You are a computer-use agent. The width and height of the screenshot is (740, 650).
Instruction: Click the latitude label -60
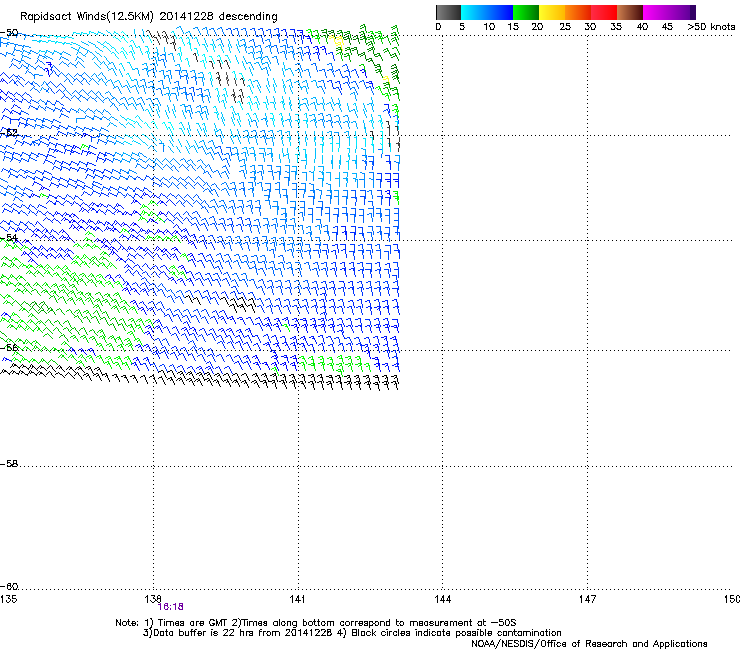[9, 587]
